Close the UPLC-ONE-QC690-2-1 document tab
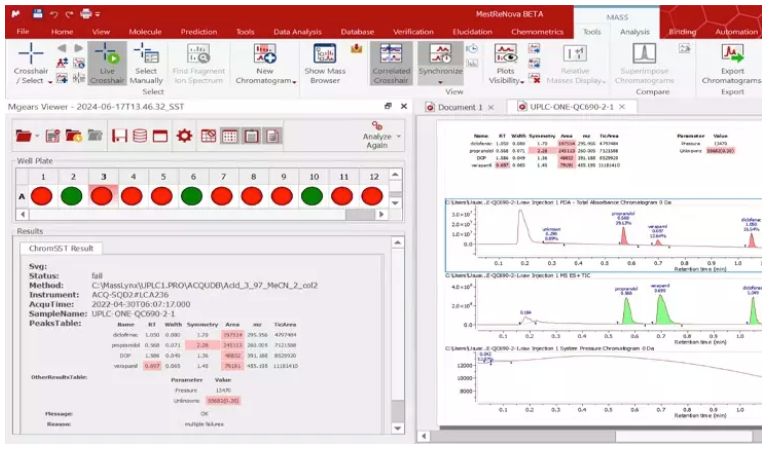Viewport: 768px width, 450px height. coord(621,106)
